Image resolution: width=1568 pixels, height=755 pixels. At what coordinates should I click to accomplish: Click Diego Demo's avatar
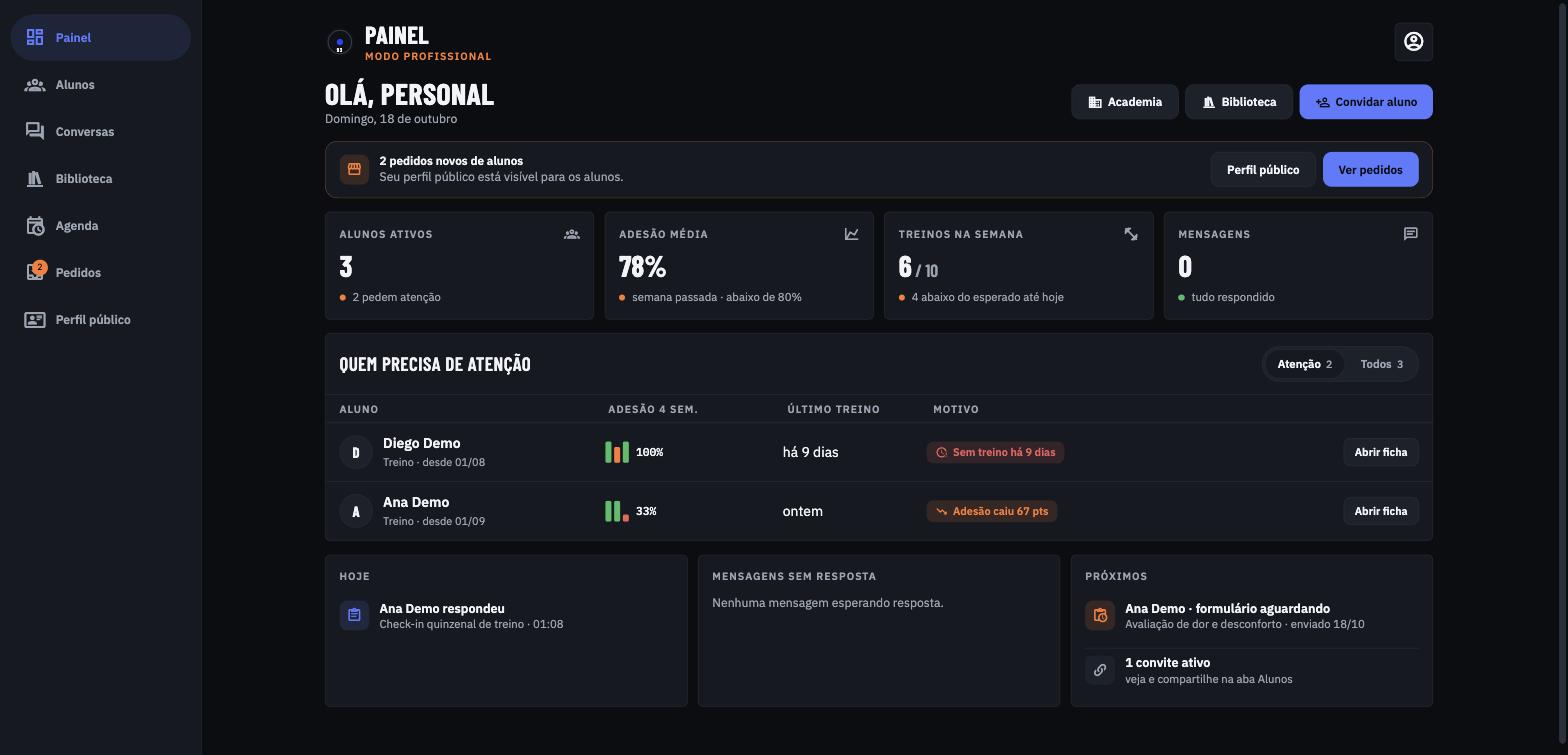pos(356,452)
